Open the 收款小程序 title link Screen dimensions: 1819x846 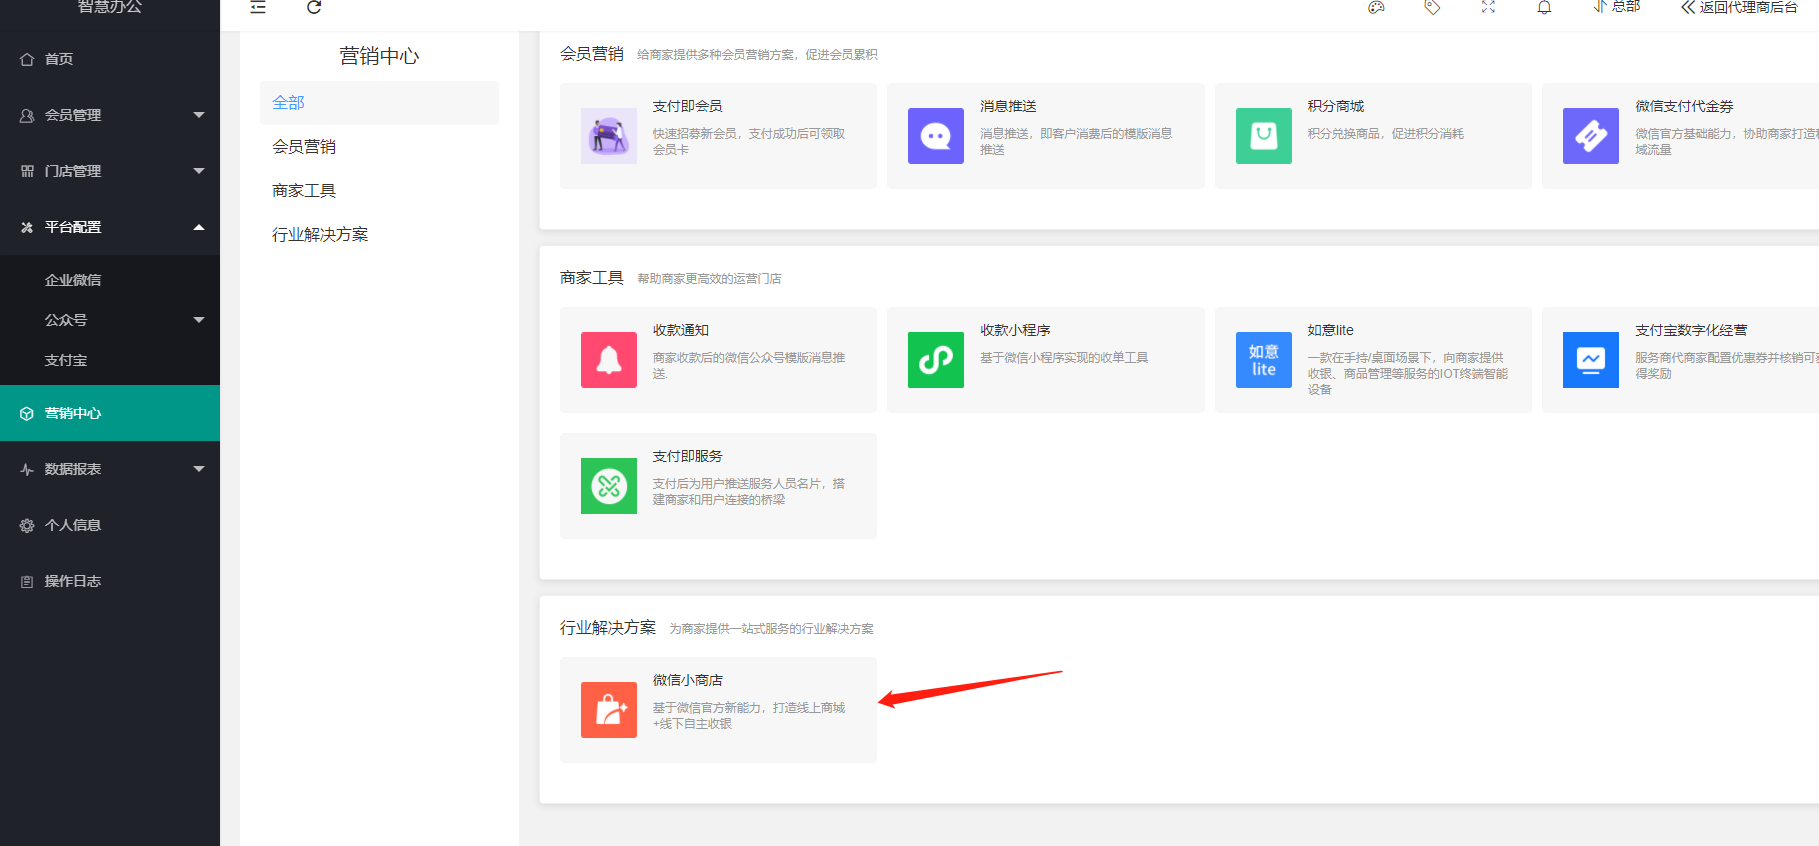tap(1015, 330)
